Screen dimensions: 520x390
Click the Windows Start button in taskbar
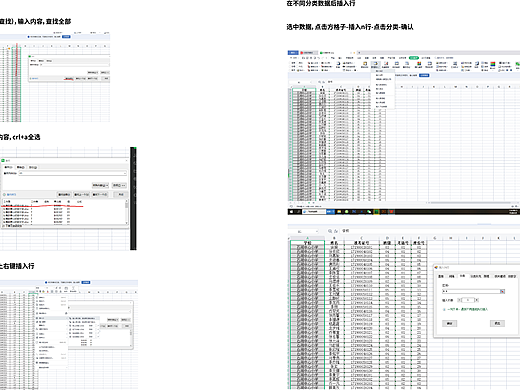pyautogui.click(x=291, y=212)
